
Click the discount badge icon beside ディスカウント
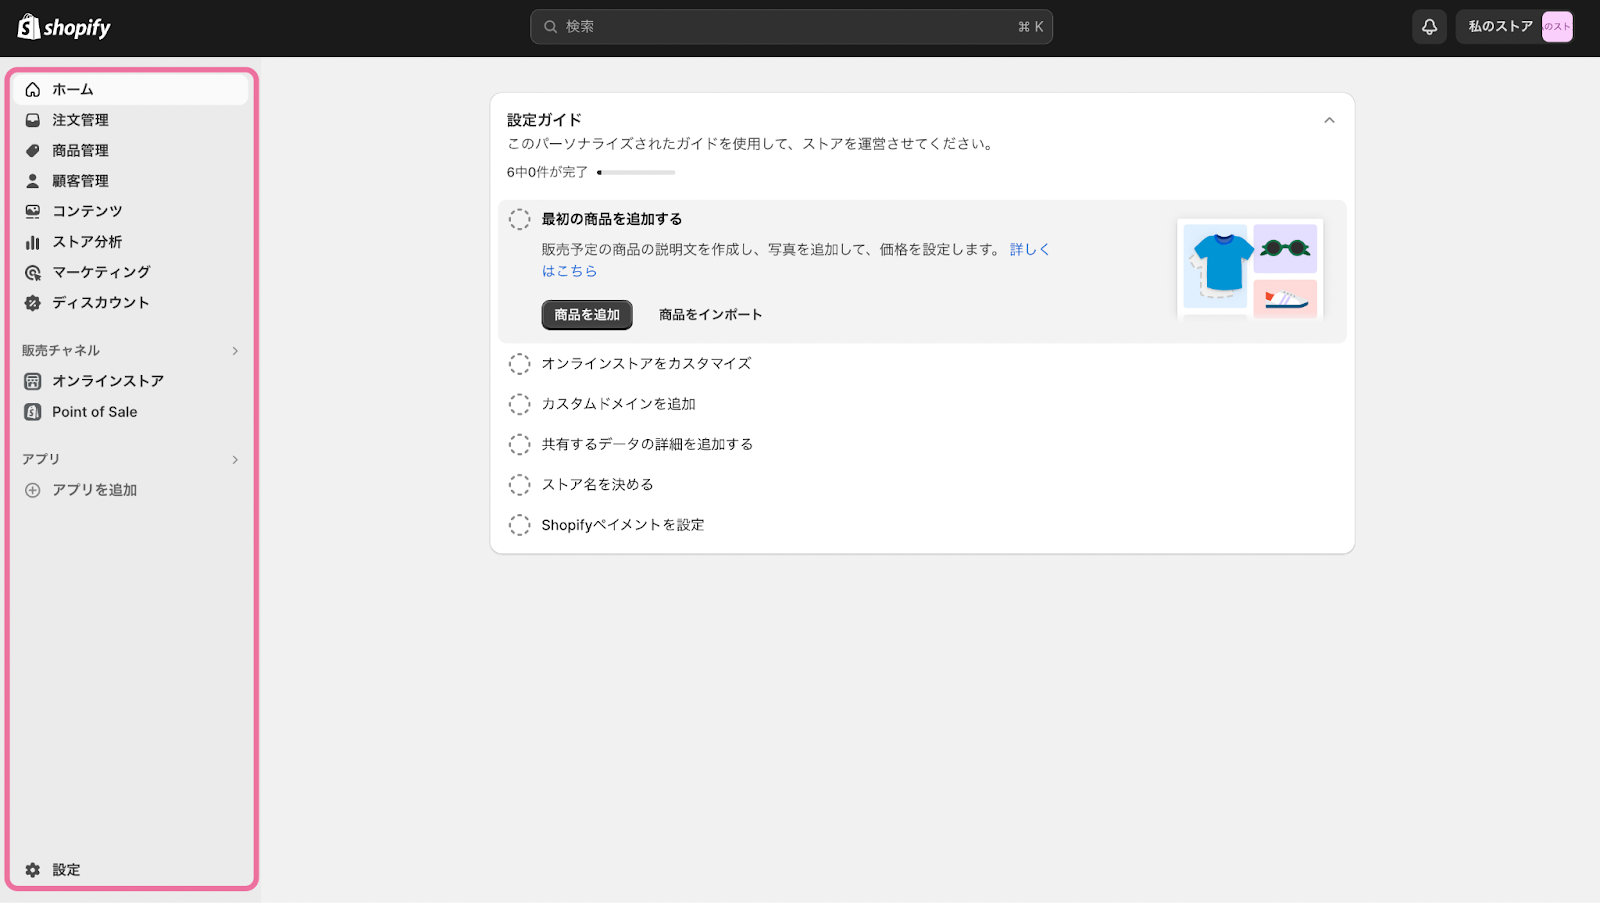pos(33,303)
